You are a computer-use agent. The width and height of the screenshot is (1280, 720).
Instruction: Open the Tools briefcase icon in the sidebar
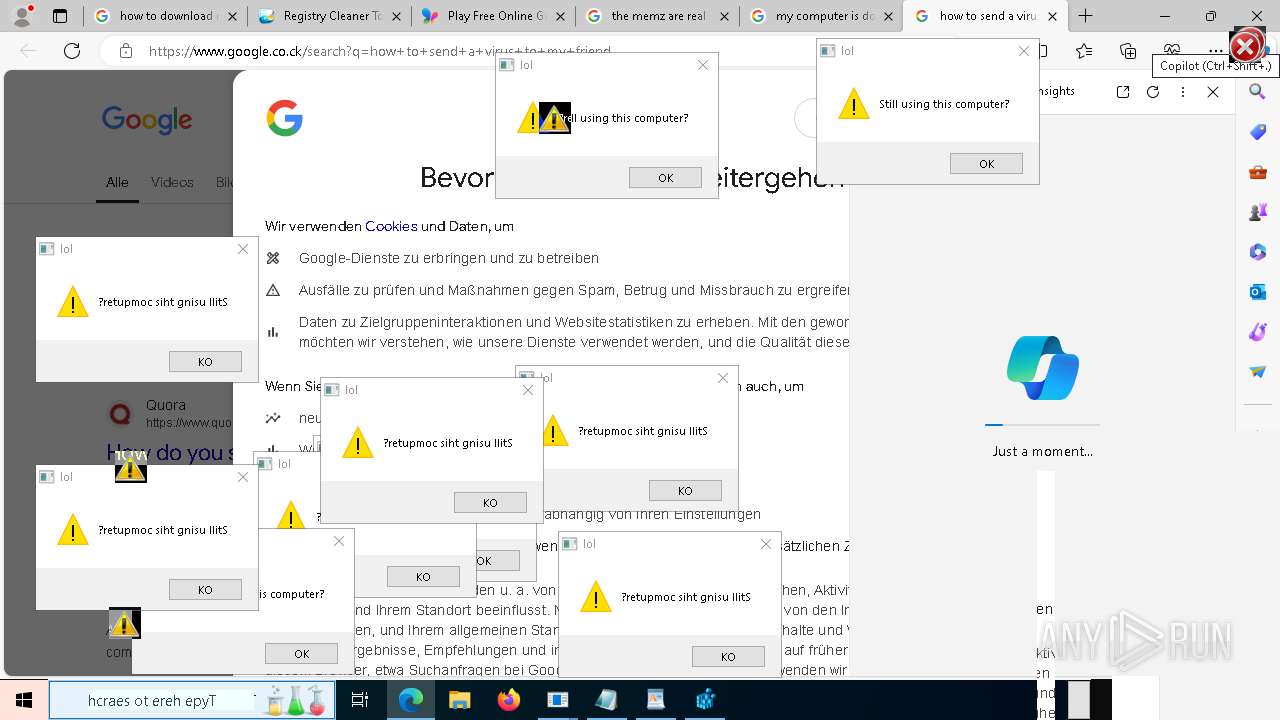pyautogui.click(x=1257, y=172)
